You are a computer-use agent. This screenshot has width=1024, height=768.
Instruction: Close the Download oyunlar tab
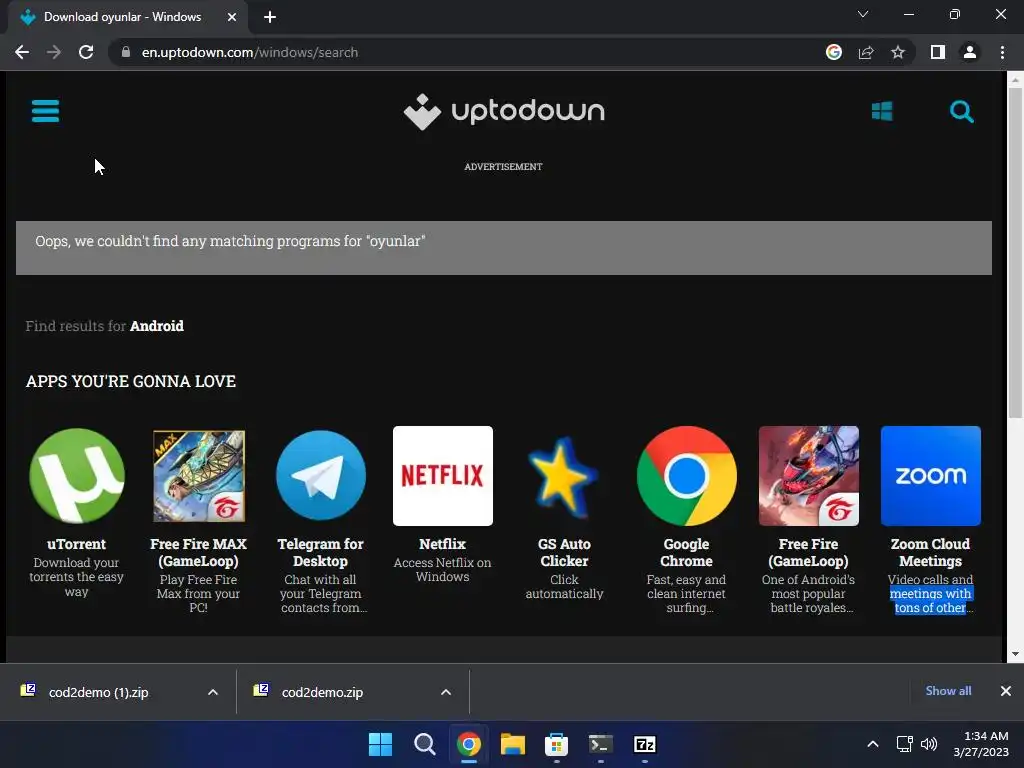[x=232, y=17]
